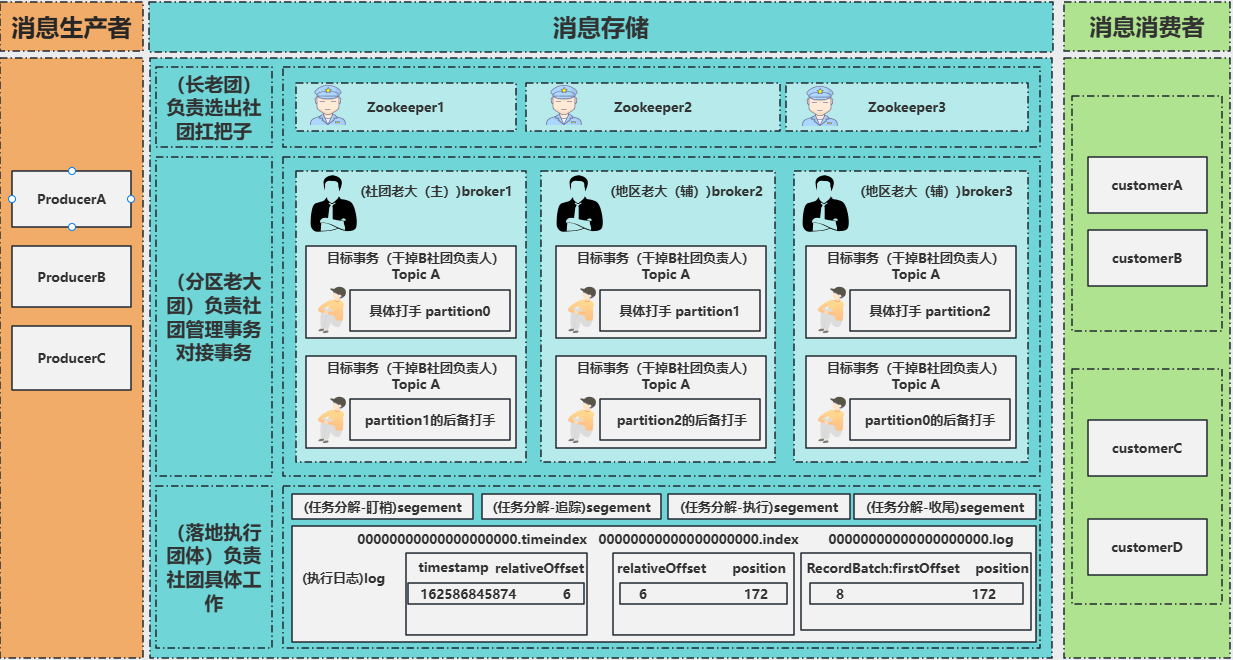1233x660 pixels.
Task: Select the ProducerA box
Action: click(x=71, y=199)
